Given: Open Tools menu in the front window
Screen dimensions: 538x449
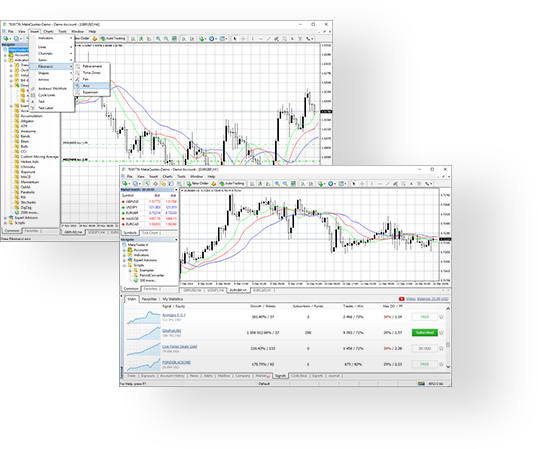Looking at the screenshot, I should point(181,176).
